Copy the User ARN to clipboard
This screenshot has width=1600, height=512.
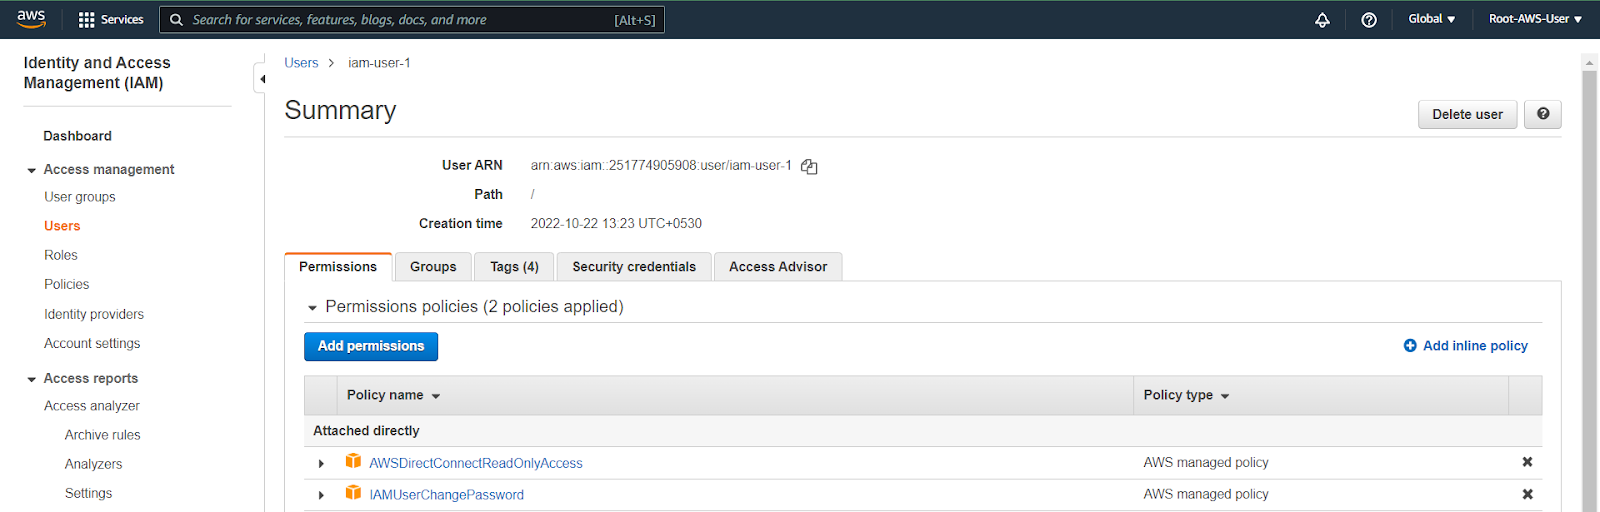tap(809, 167)
